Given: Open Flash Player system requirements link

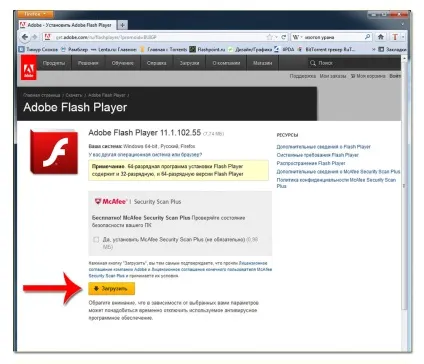Looking at the screenshot, I should pos(318,155).
